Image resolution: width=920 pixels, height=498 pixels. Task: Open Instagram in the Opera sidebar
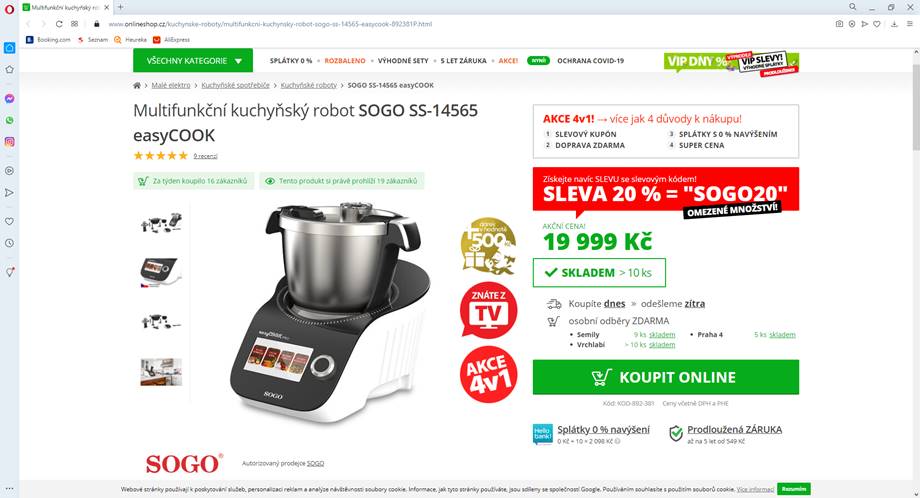(x=9, y=142)
